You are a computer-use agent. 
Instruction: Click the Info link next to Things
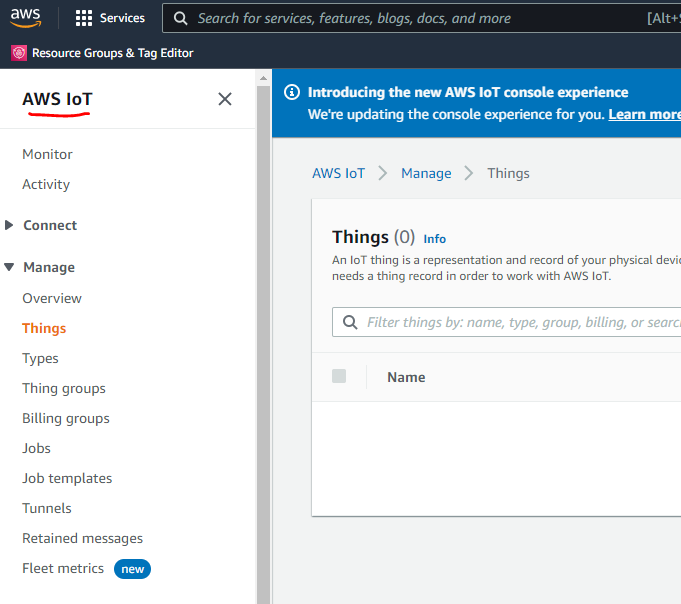click(x=435, y=239)
